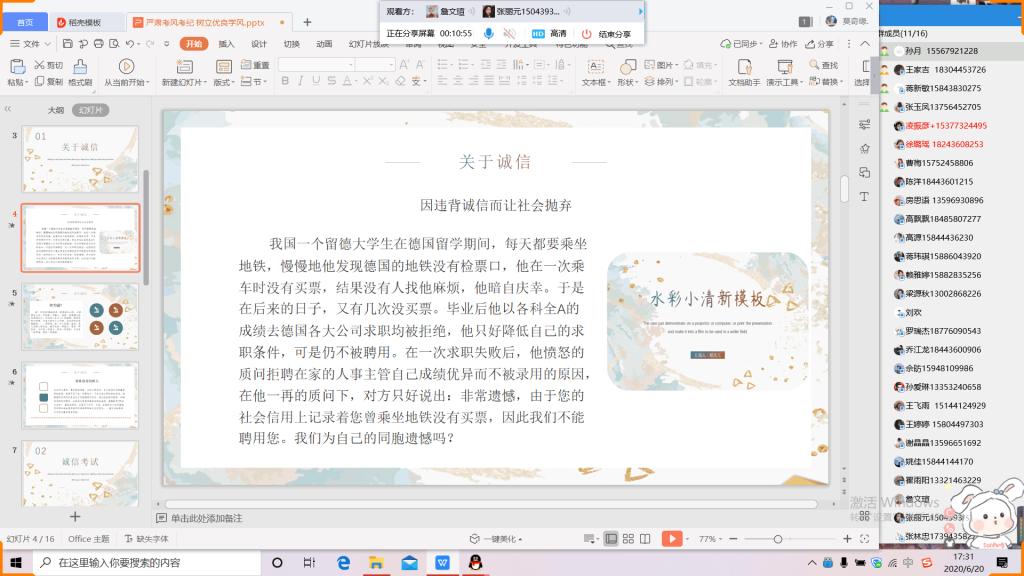Open the Shapes (形状) tool
This screenshot has height=576, width=1024.
[x=627, y=72]
